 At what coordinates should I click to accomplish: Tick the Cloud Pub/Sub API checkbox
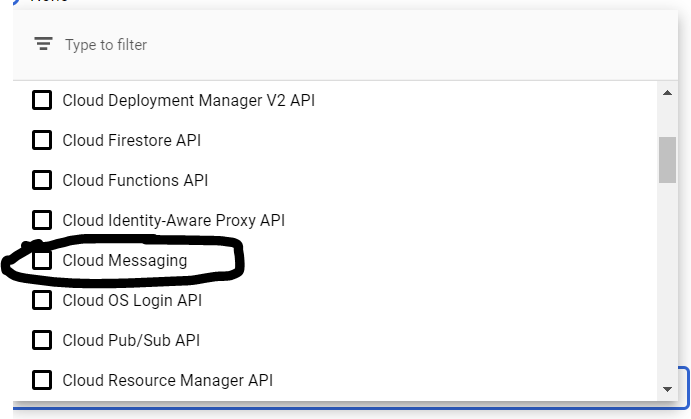42,340
